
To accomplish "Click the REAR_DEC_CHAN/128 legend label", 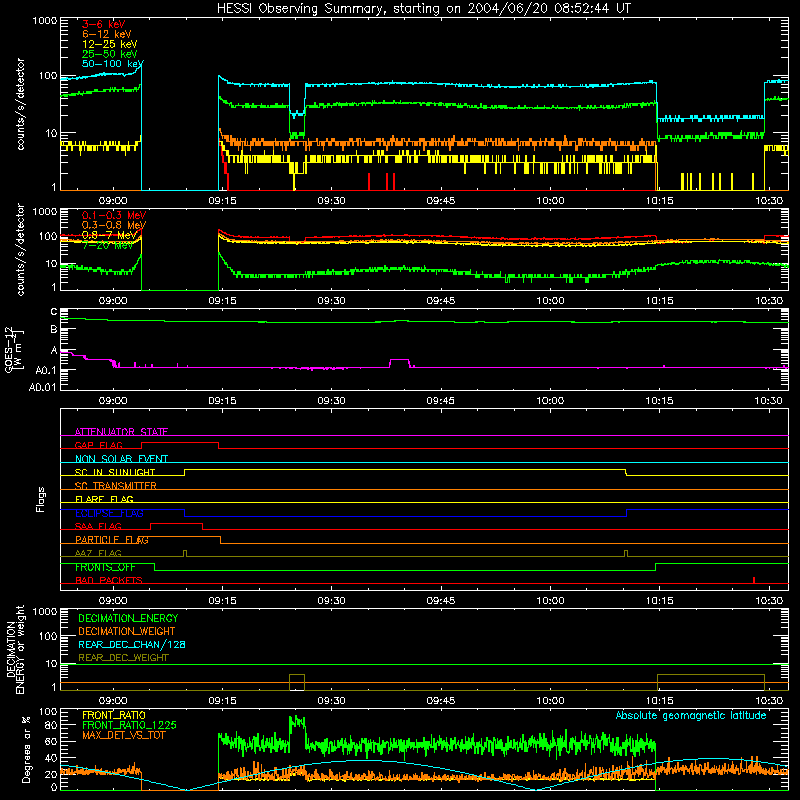I will pyautogui.click(x=132, y=644).
